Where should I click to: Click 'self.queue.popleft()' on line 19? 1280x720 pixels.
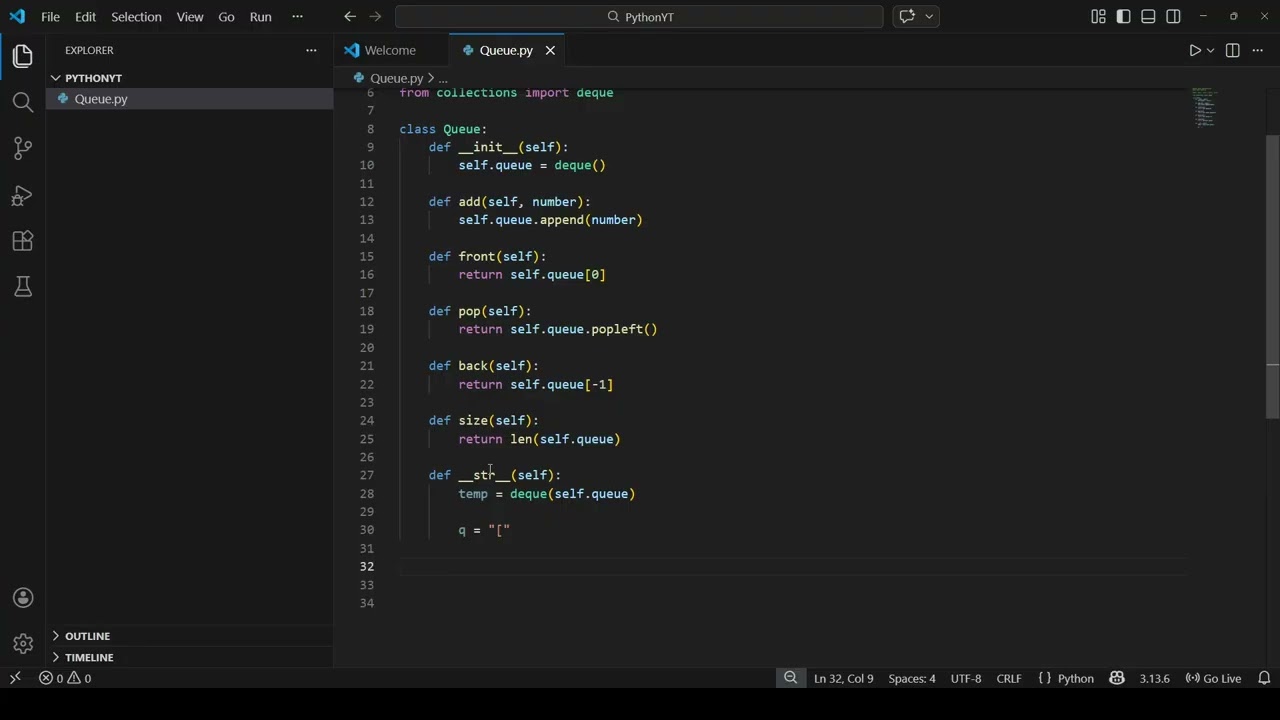point(584,329)
